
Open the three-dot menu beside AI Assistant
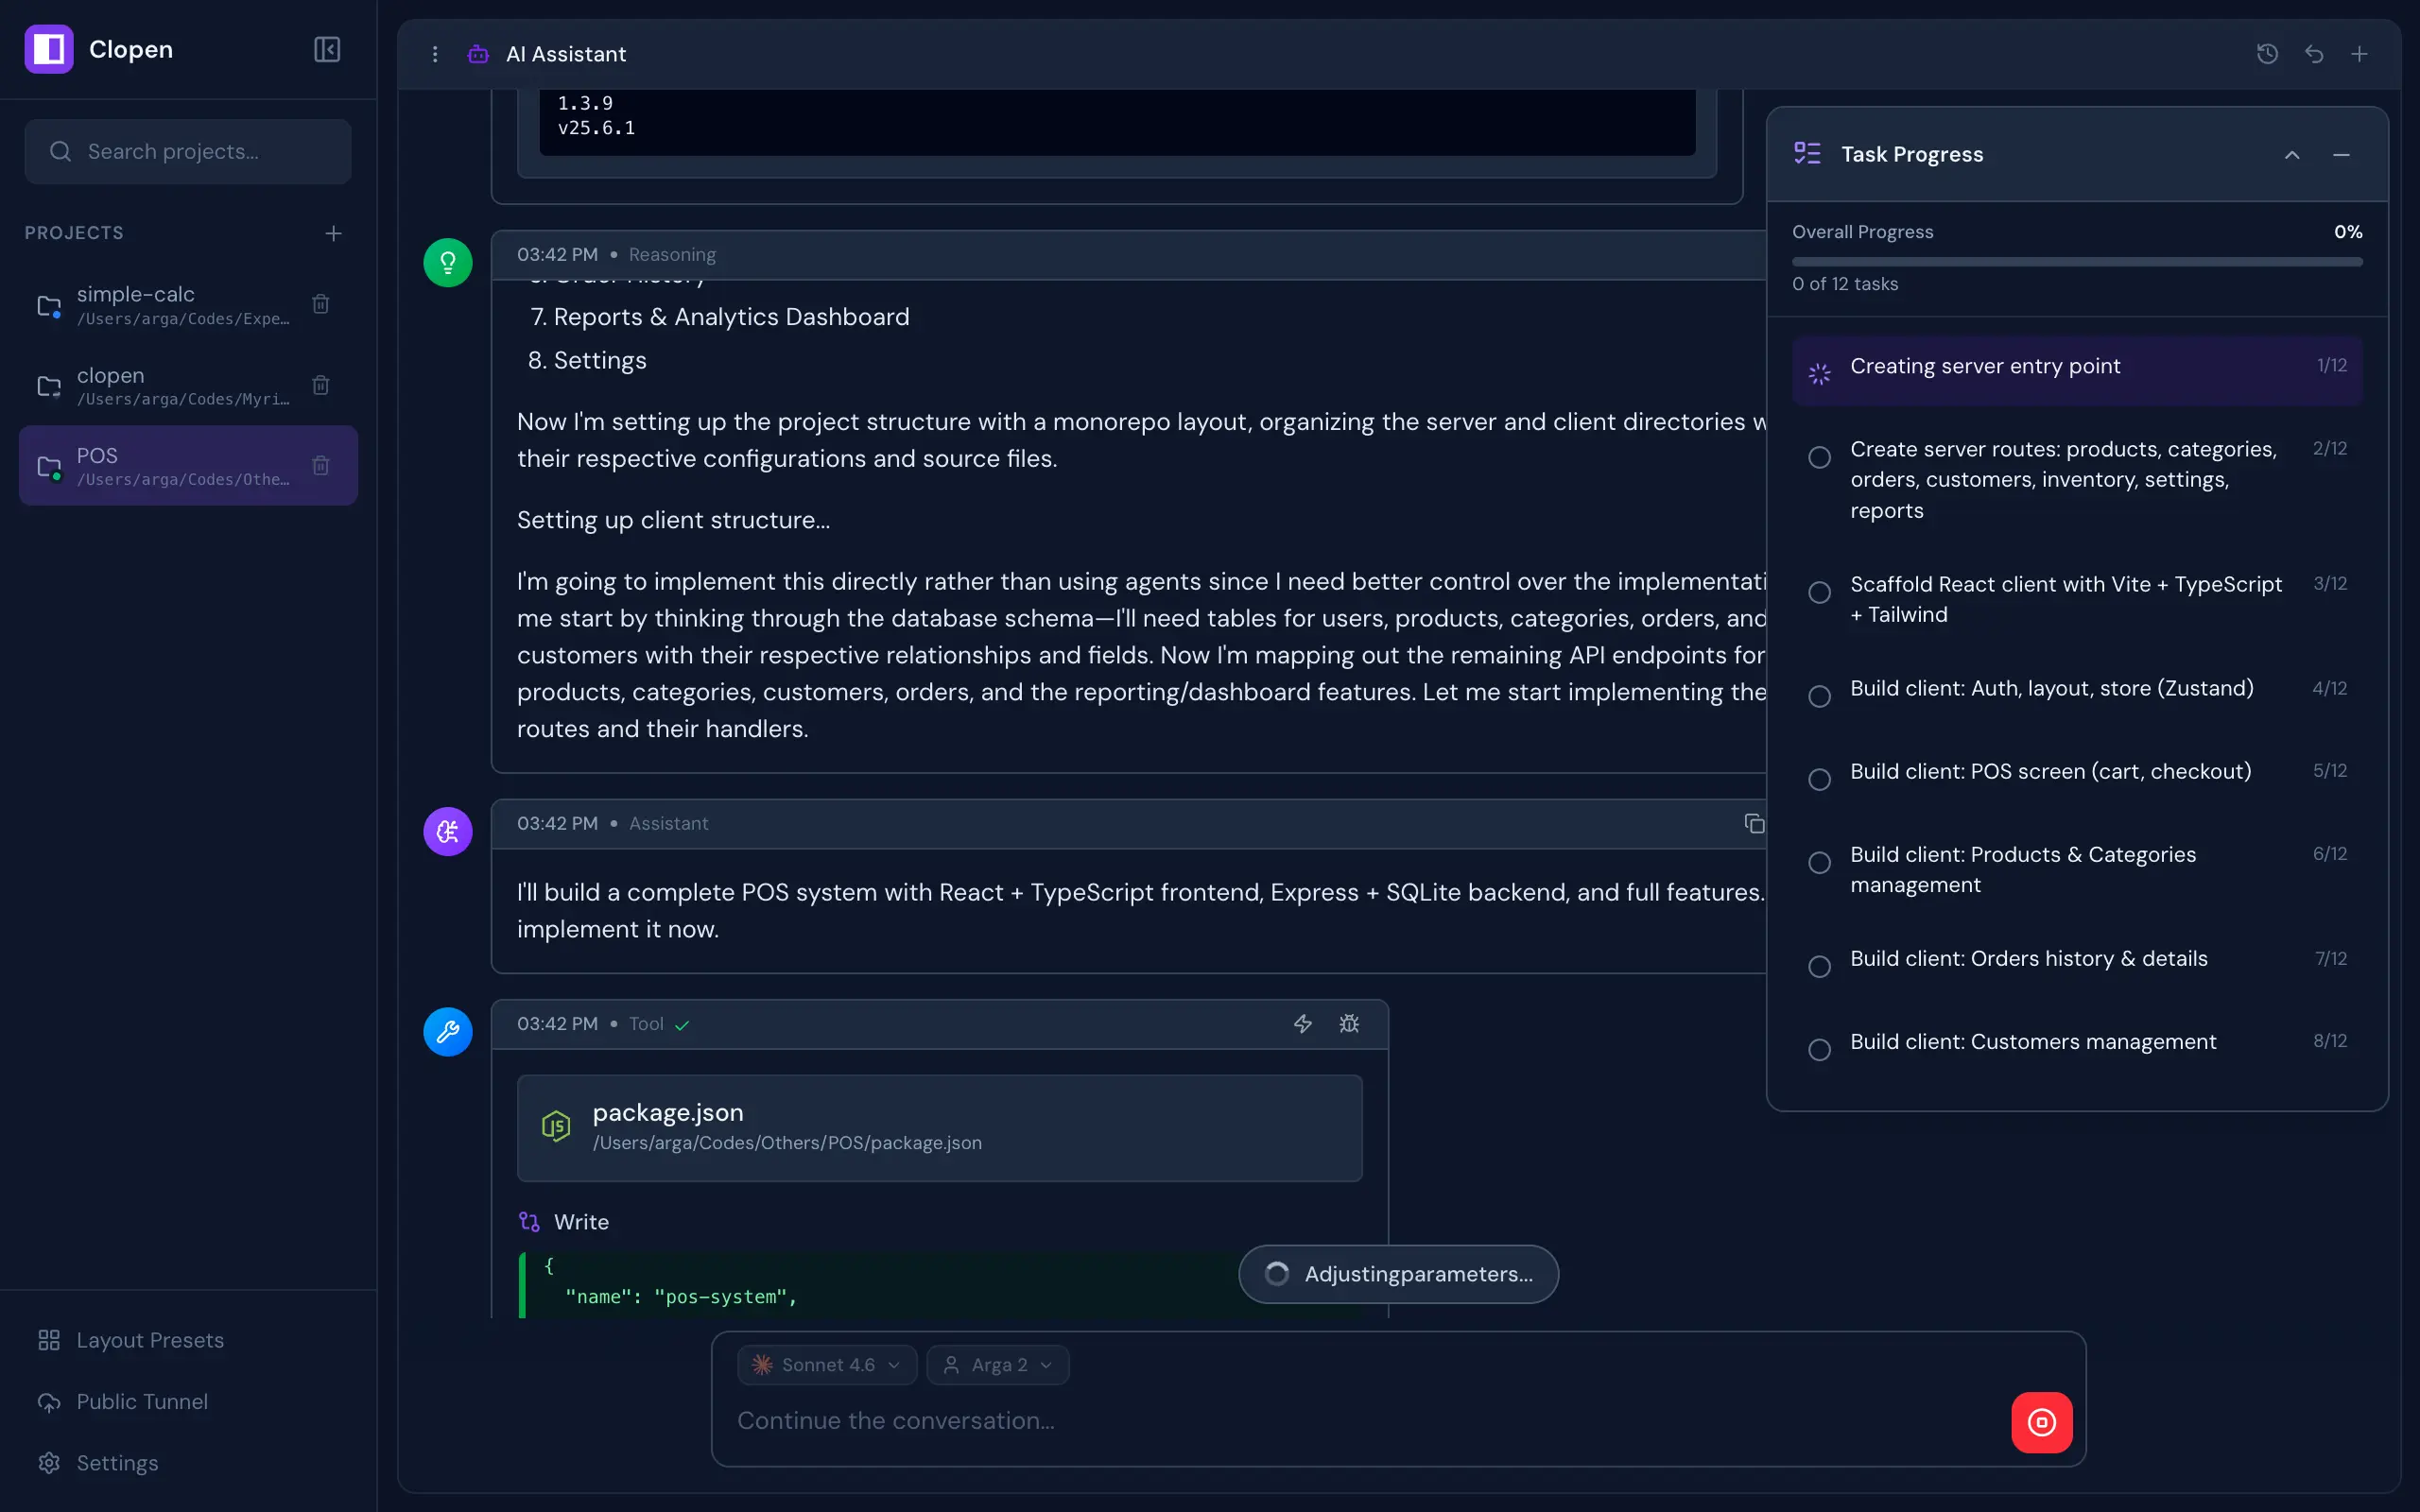[x=435, y=54]
